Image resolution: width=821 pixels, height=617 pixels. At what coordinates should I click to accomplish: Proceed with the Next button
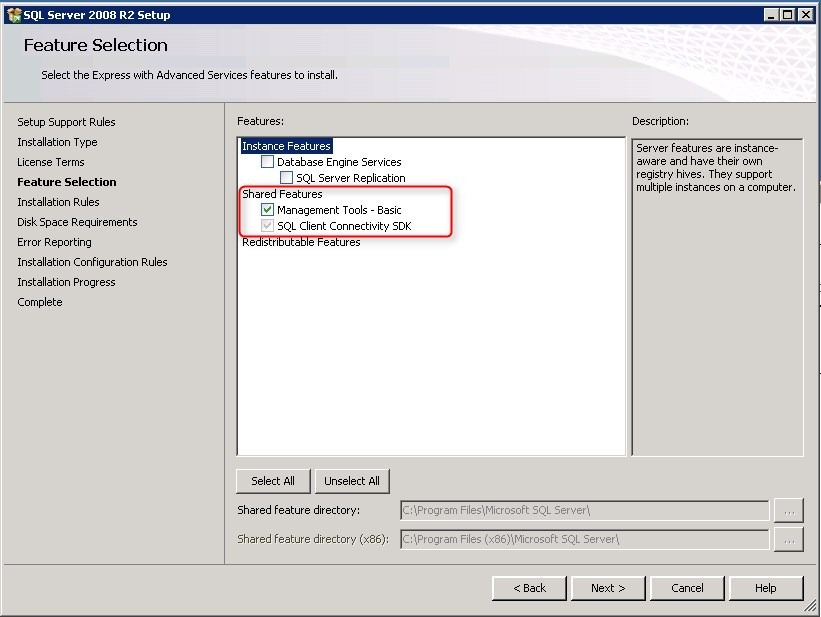point(608,588)
